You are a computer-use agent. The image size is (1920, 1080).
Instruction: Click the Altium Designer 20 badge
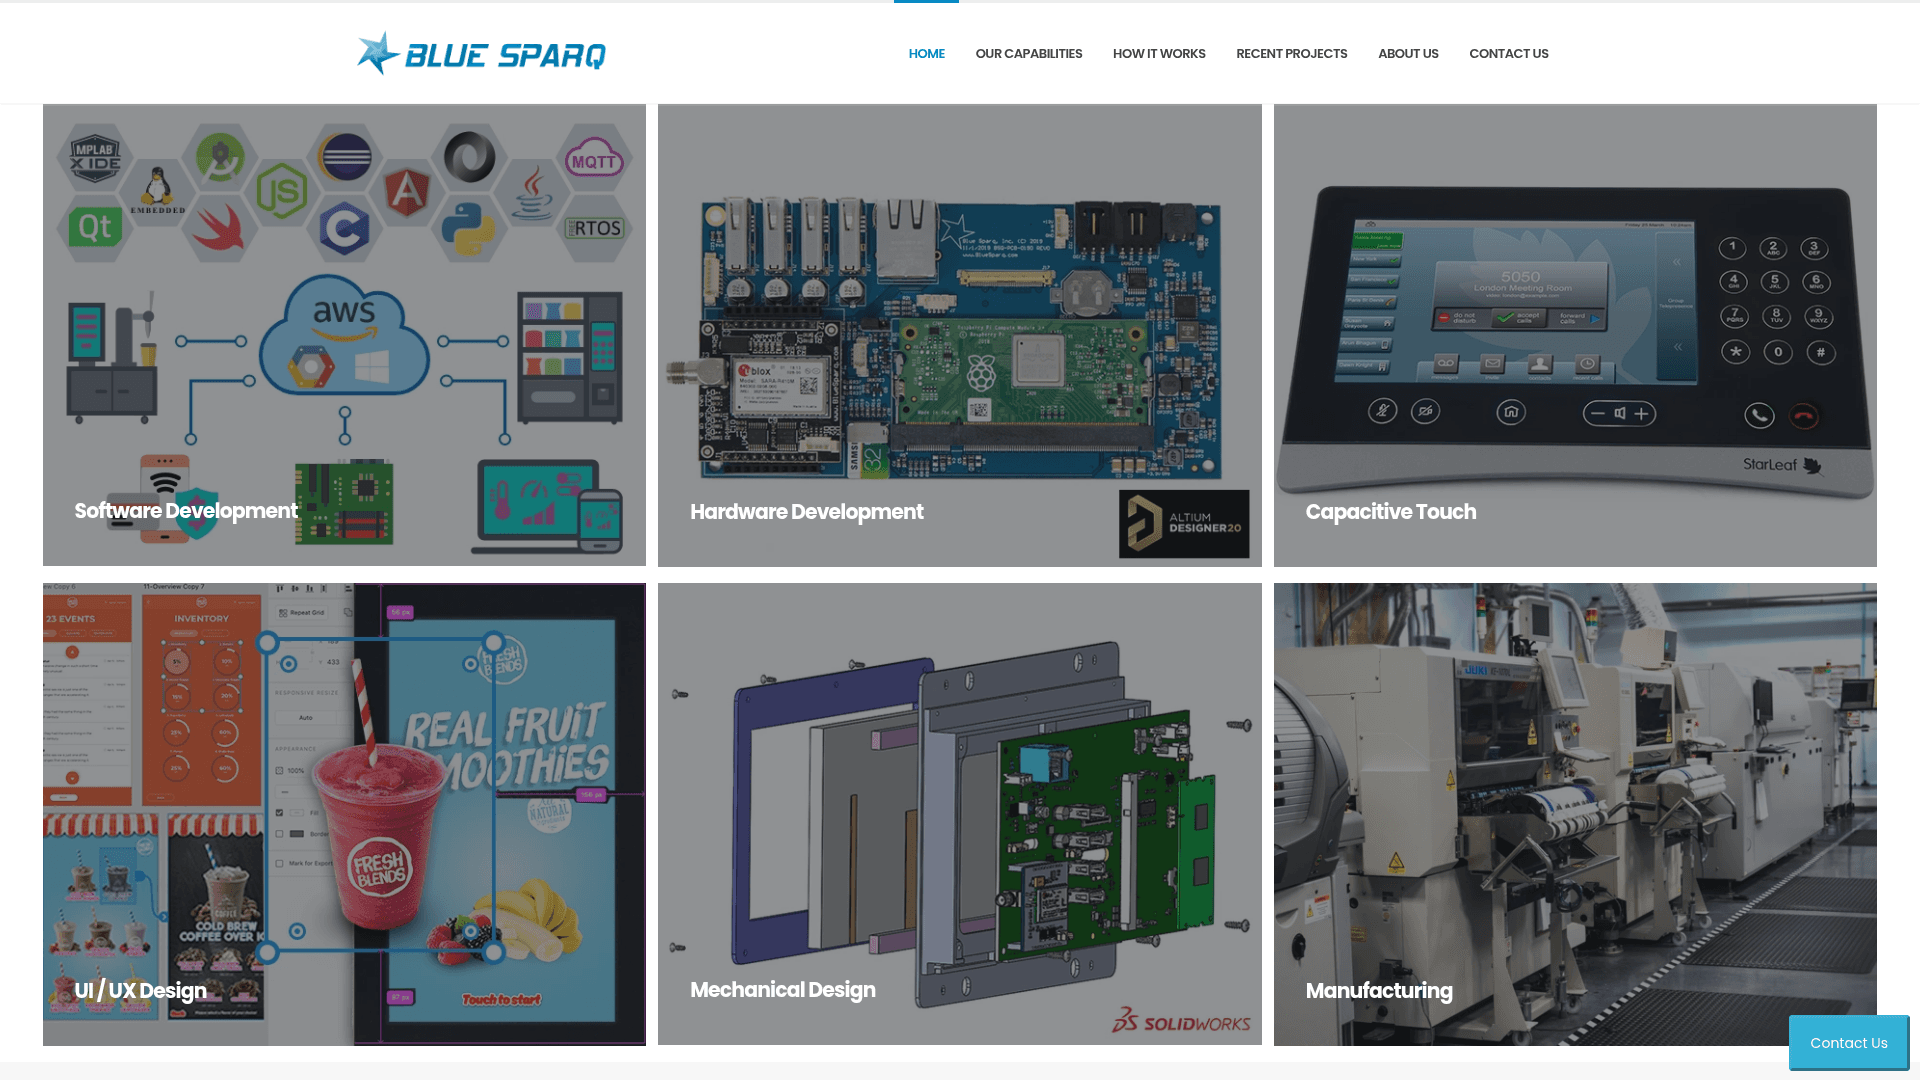[x=1183, y=525]
